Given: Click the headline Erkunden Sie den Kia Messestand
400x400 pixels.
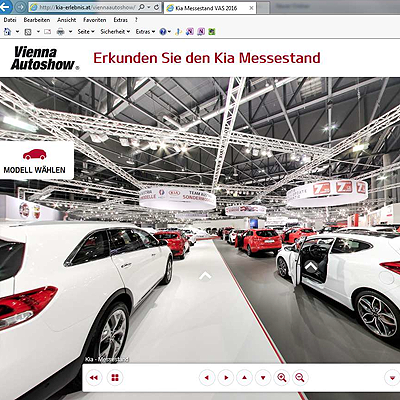Looking at the screenshot, I should (x=207, y=58).
